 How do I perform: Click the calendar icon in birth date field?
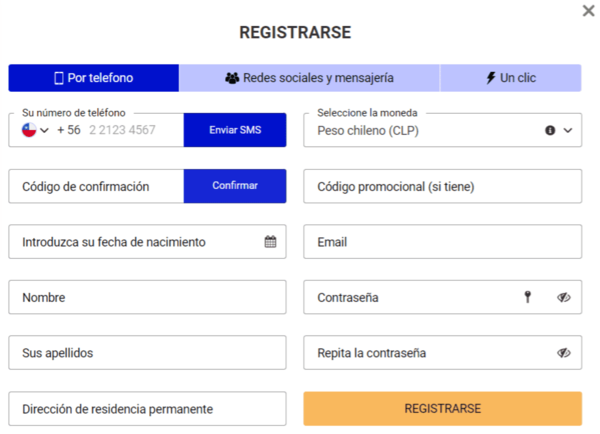click(270, 242)
